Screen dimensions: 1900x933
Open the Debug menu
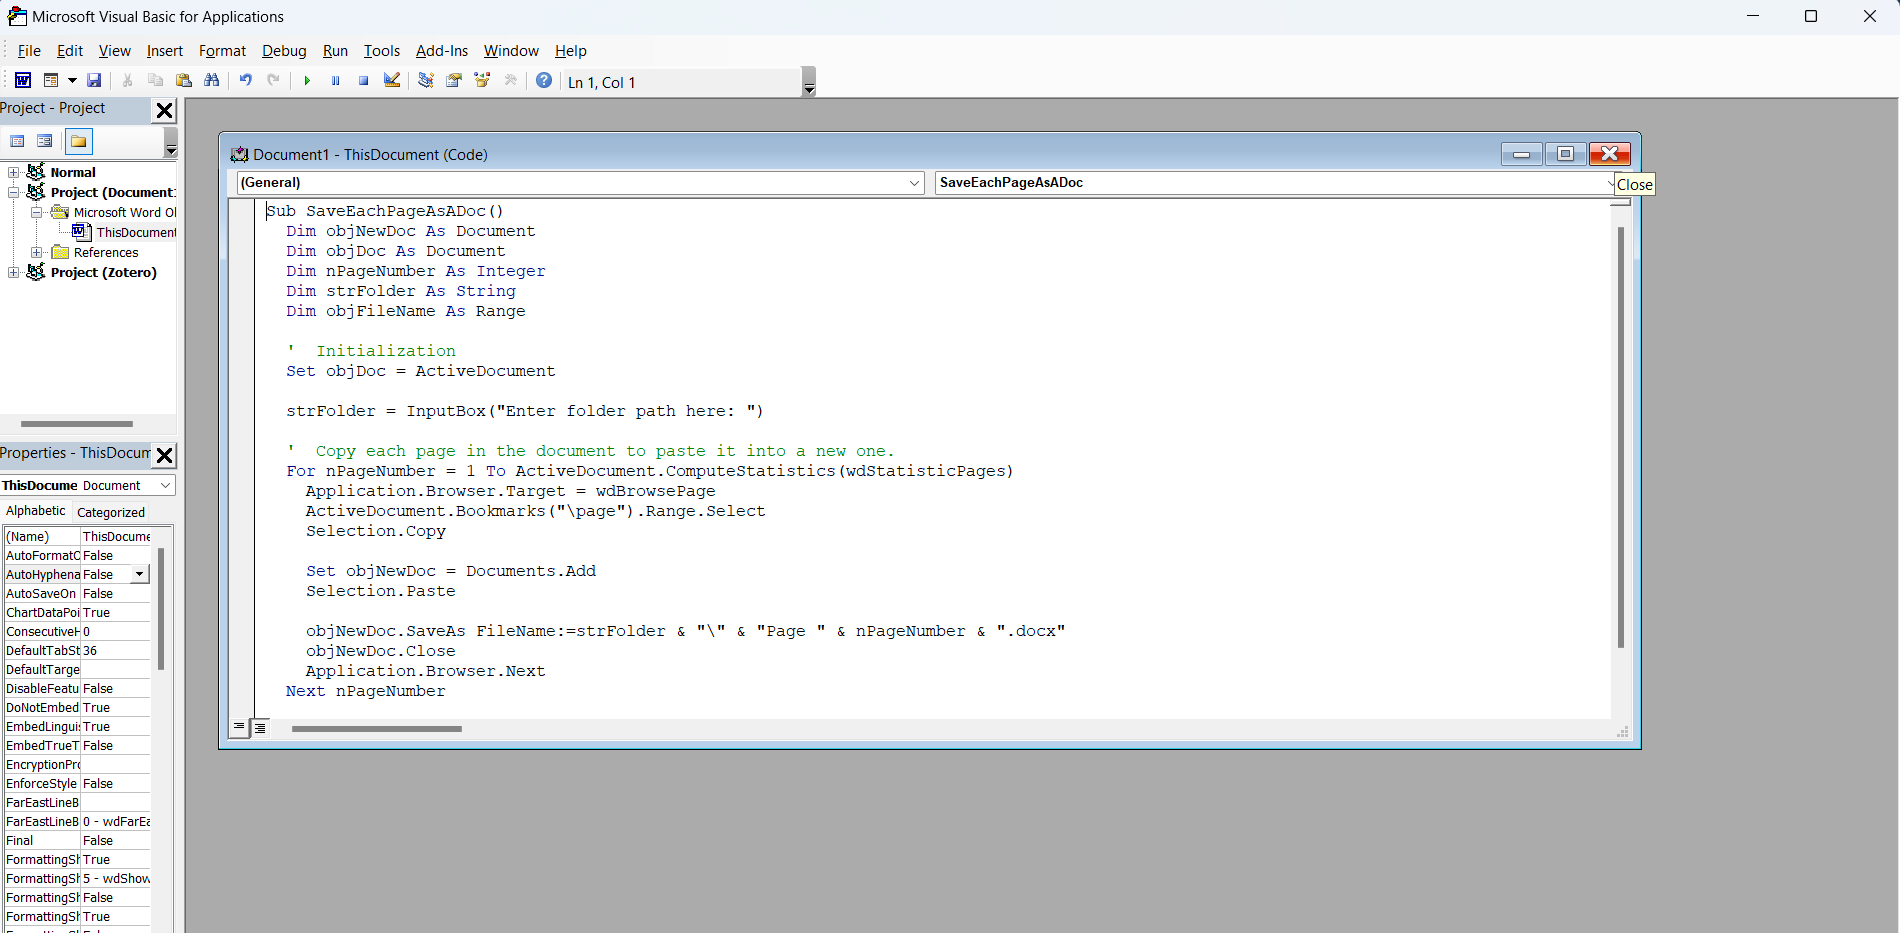283,51
